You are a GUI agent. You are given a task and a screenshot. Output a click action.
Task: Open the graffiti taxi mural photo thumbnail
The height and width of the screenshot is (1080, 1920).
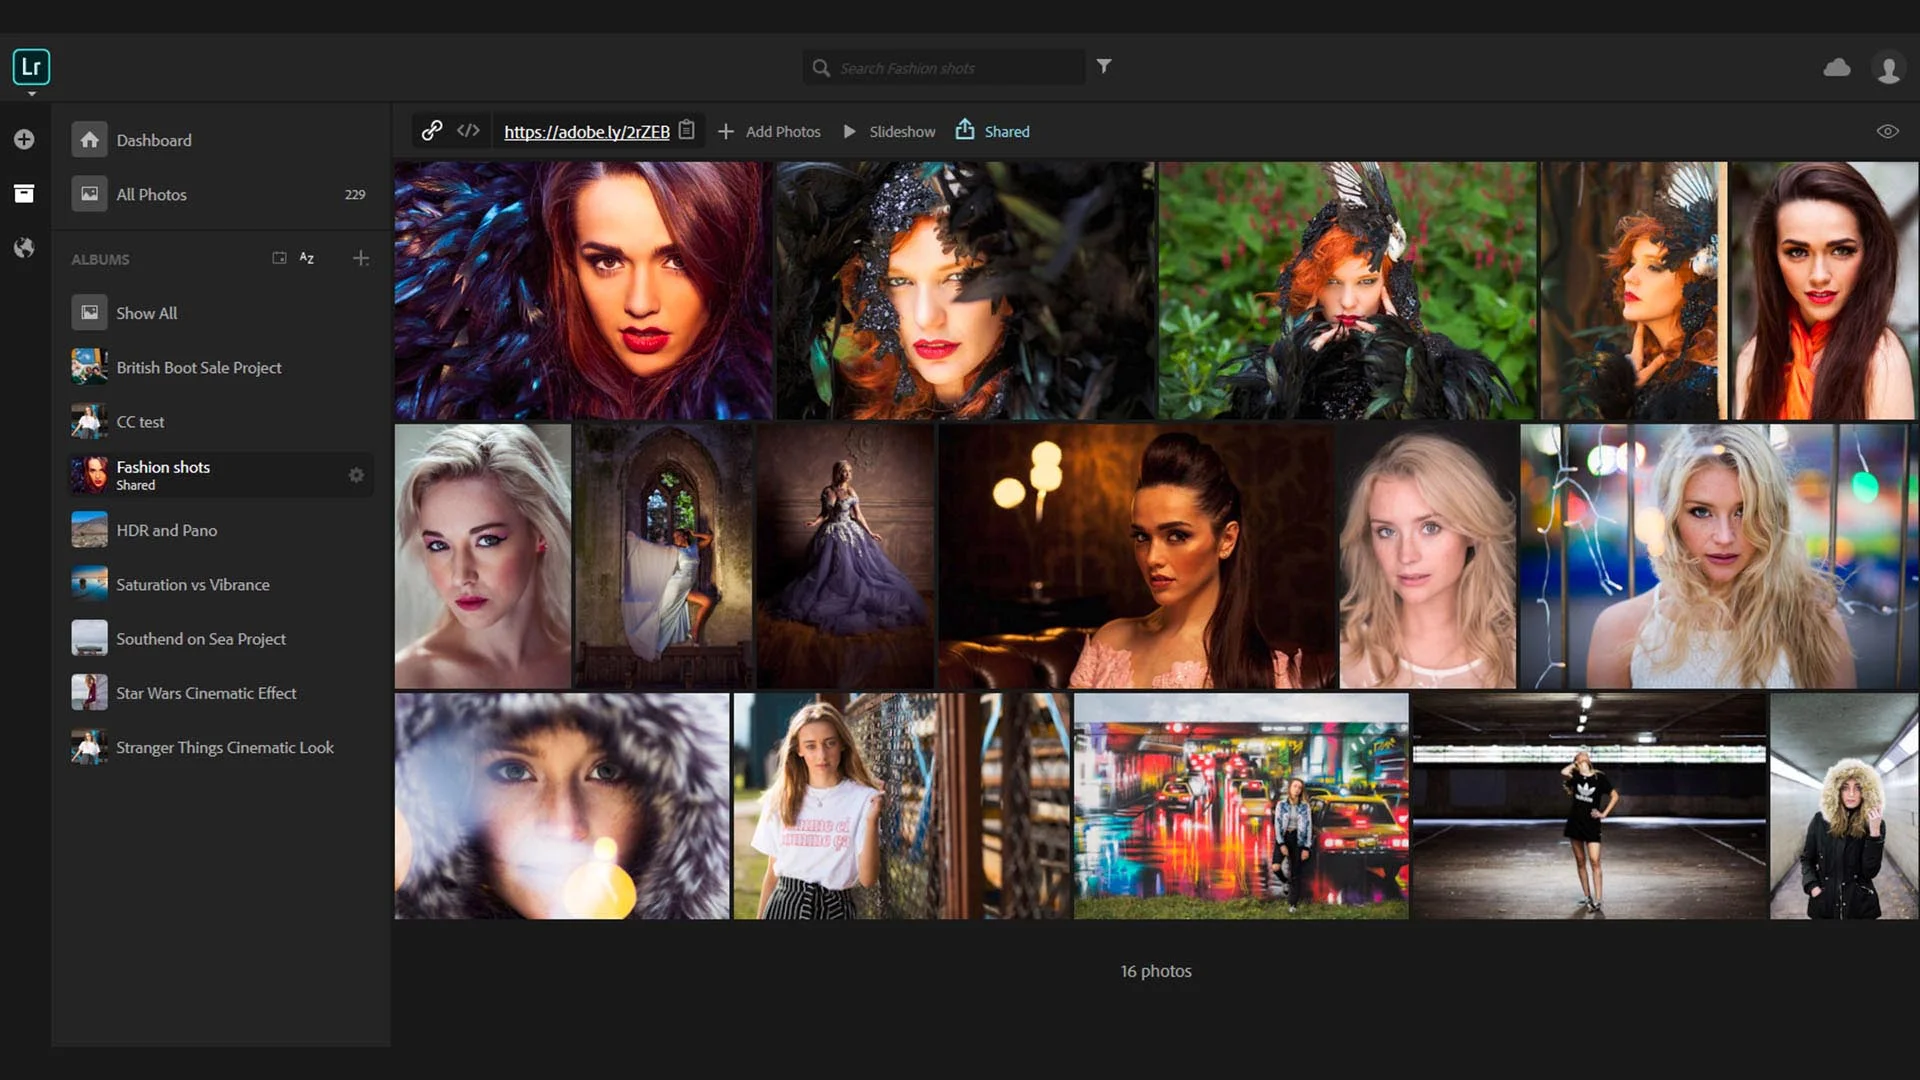1240,807
